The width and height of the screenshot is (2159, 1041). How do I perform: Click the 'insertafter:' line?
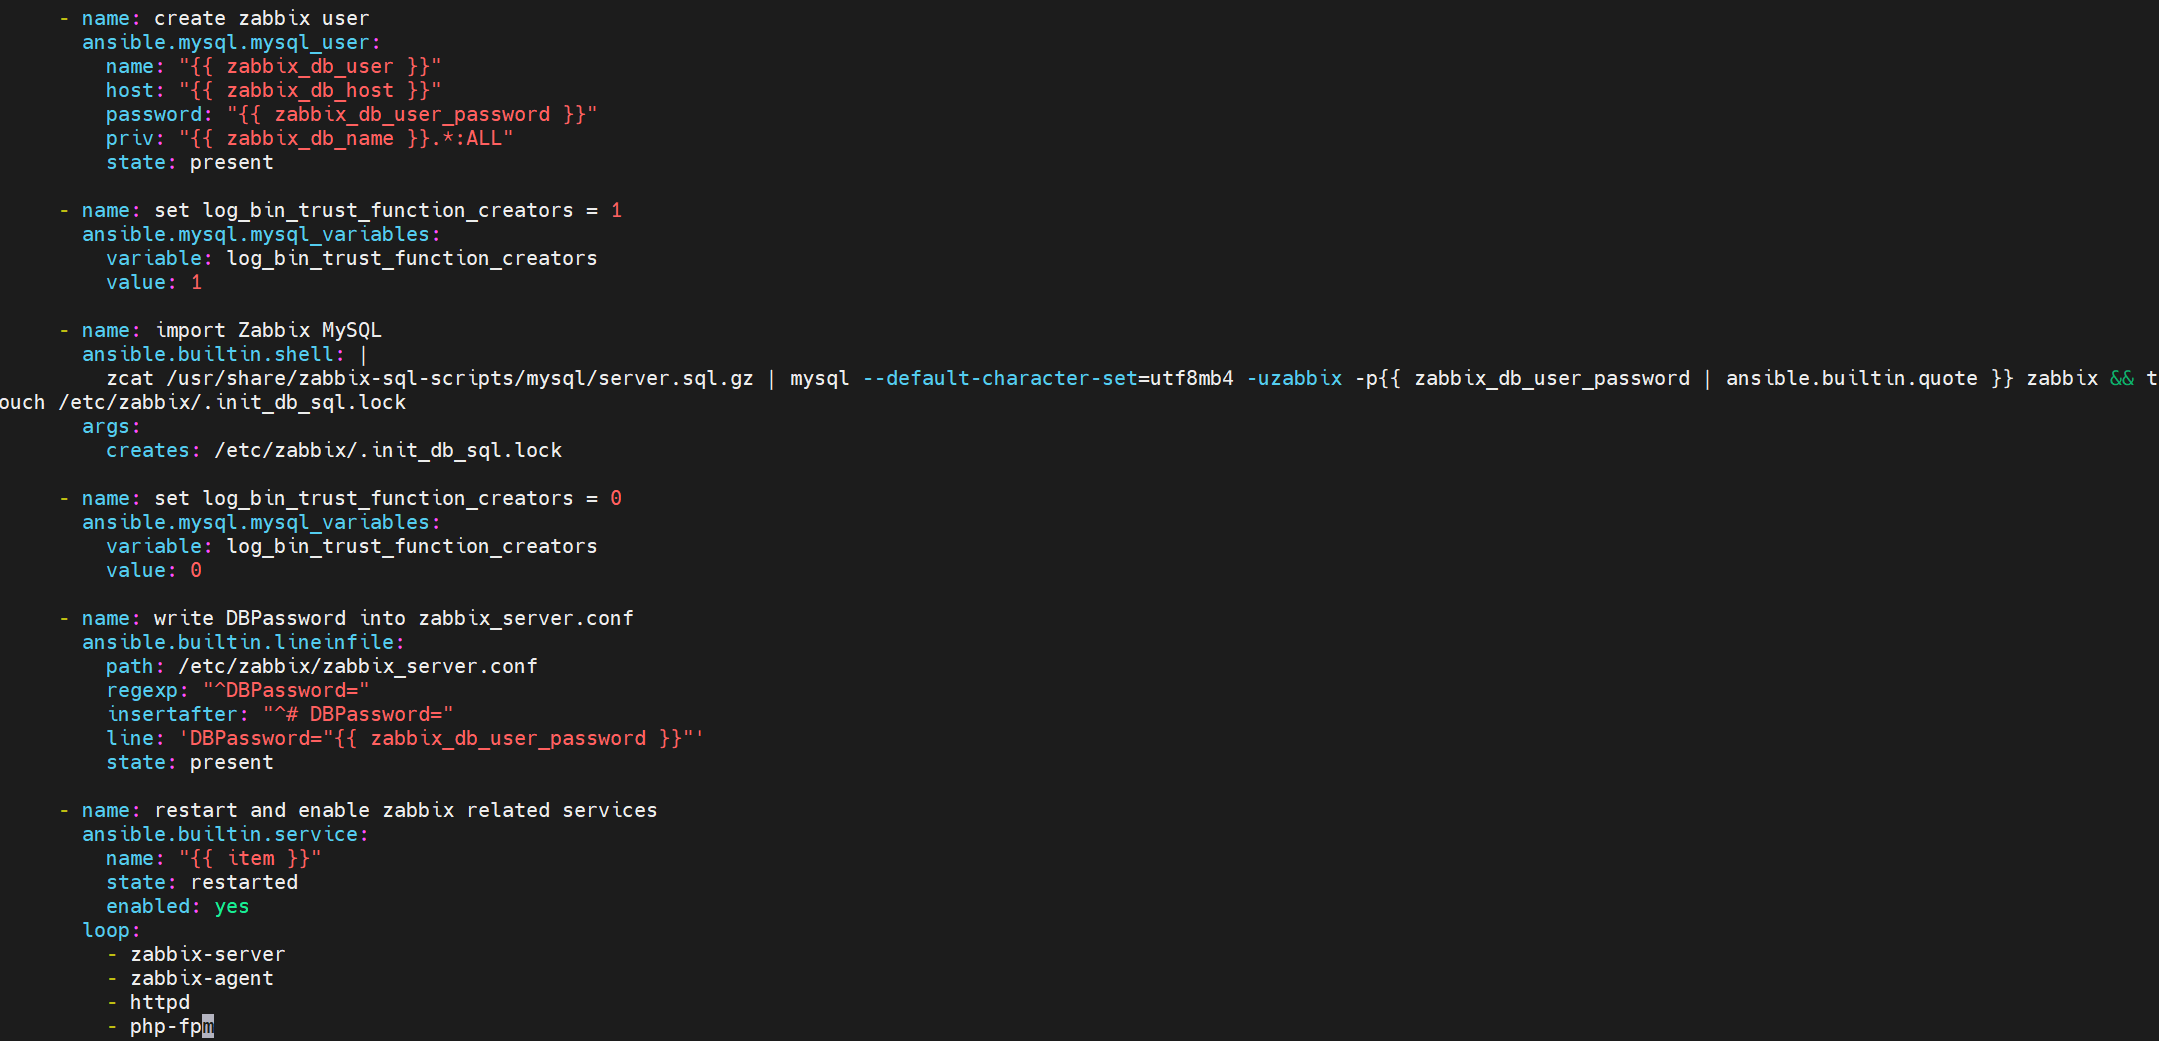[x=280, y=714]
